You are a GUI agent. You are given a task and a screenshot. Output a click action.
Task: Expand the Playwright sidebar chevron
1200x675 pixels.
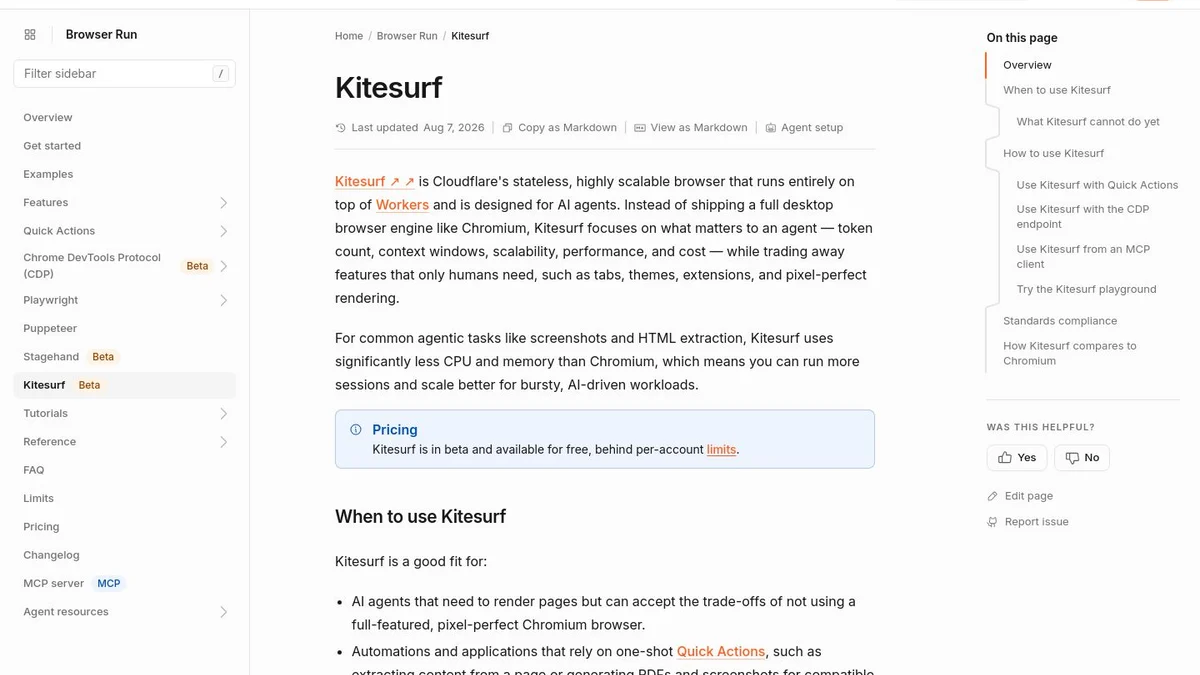[224, 300]
